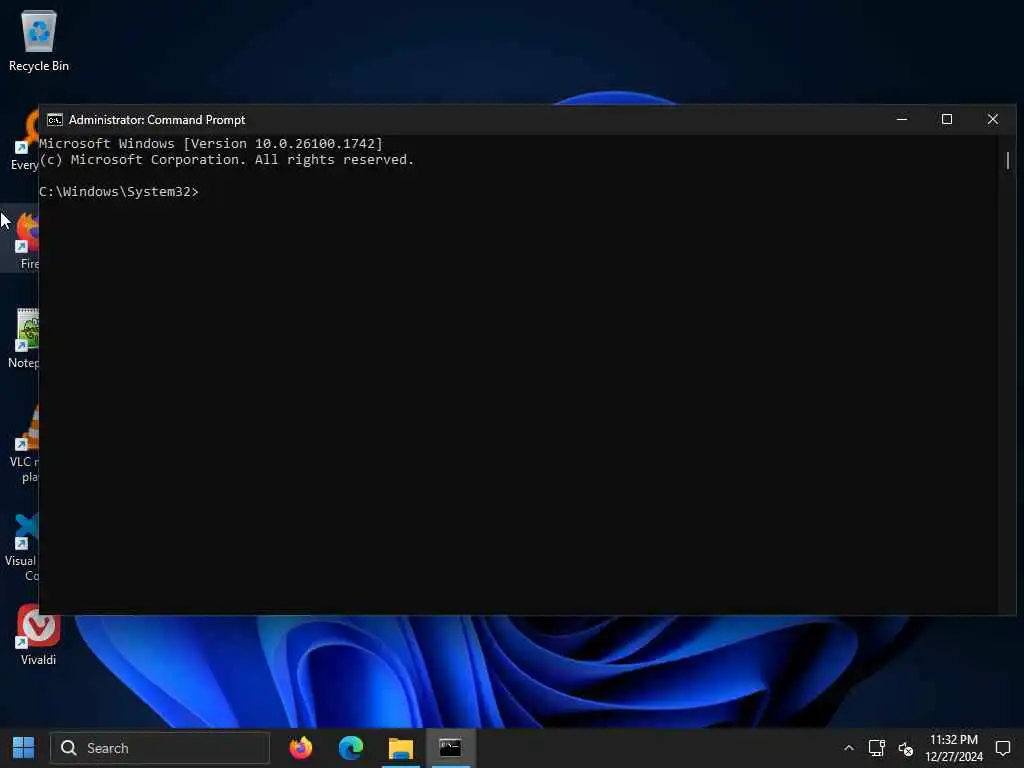Open the network status tray icon

[876, 748]
